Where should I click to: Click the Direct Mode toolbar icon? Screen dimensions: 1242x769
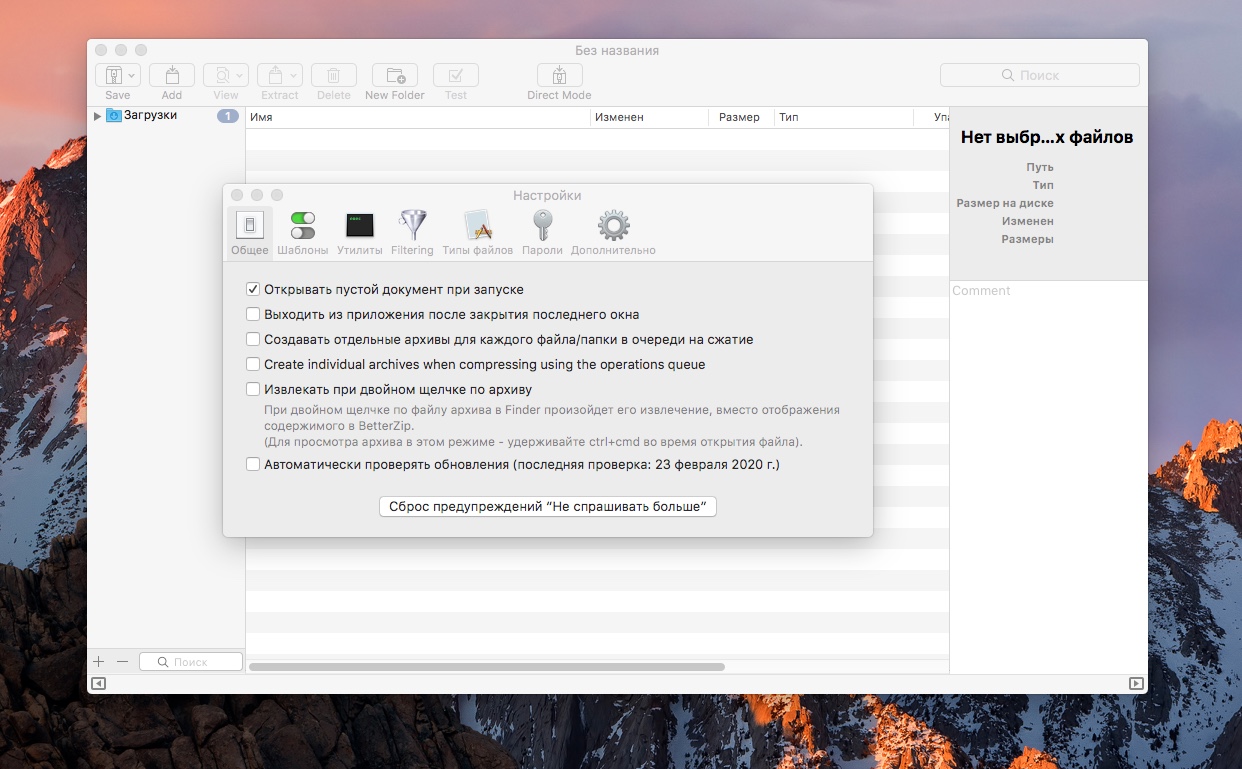click(559, 76)
